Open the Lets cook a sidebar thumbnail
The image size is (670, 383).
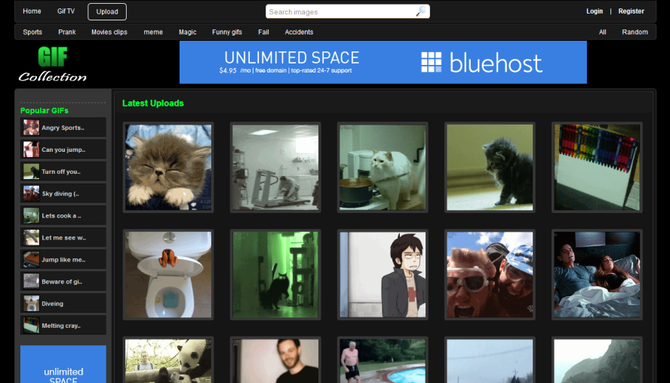pyautogui.click(x=31, y=215)
